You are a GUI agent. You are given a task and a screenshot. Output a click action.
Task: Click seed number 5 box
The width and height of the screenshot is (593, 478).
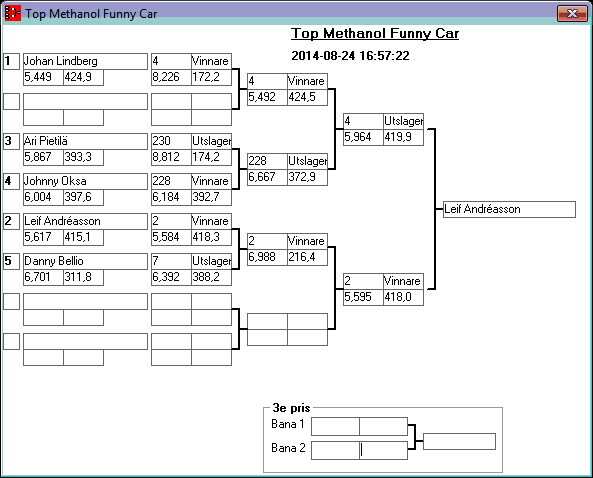[11, 261]
